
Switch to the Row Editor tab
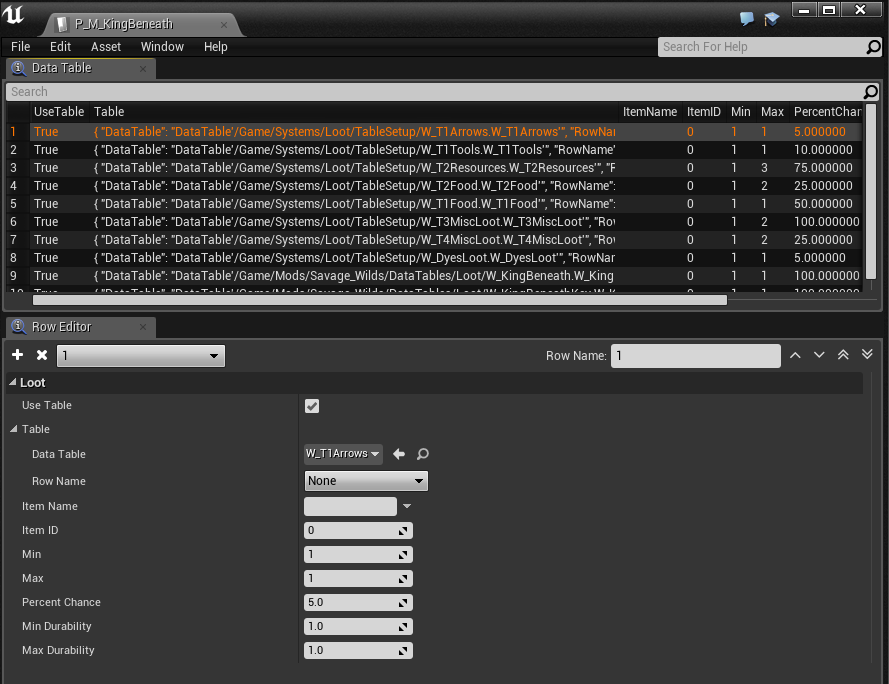pyautogui.click(x=61, y=327)
